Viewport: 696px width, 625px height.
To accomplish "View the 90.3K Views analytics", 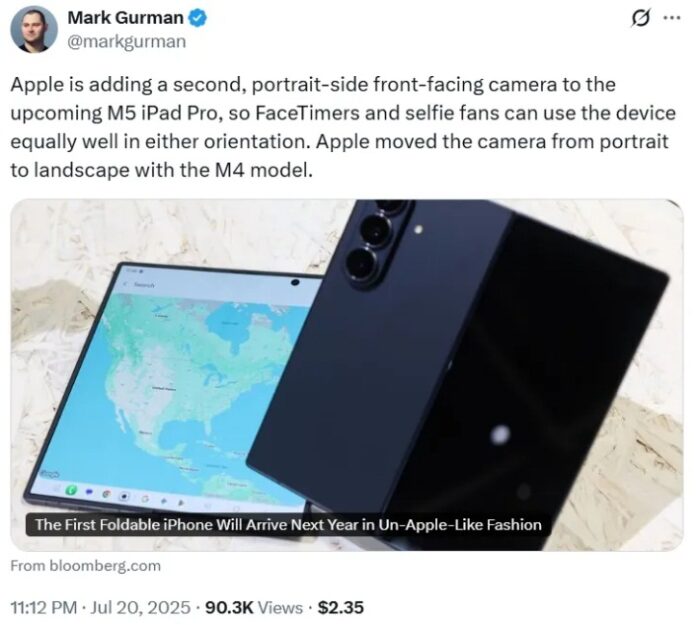I will coord(254,608).
